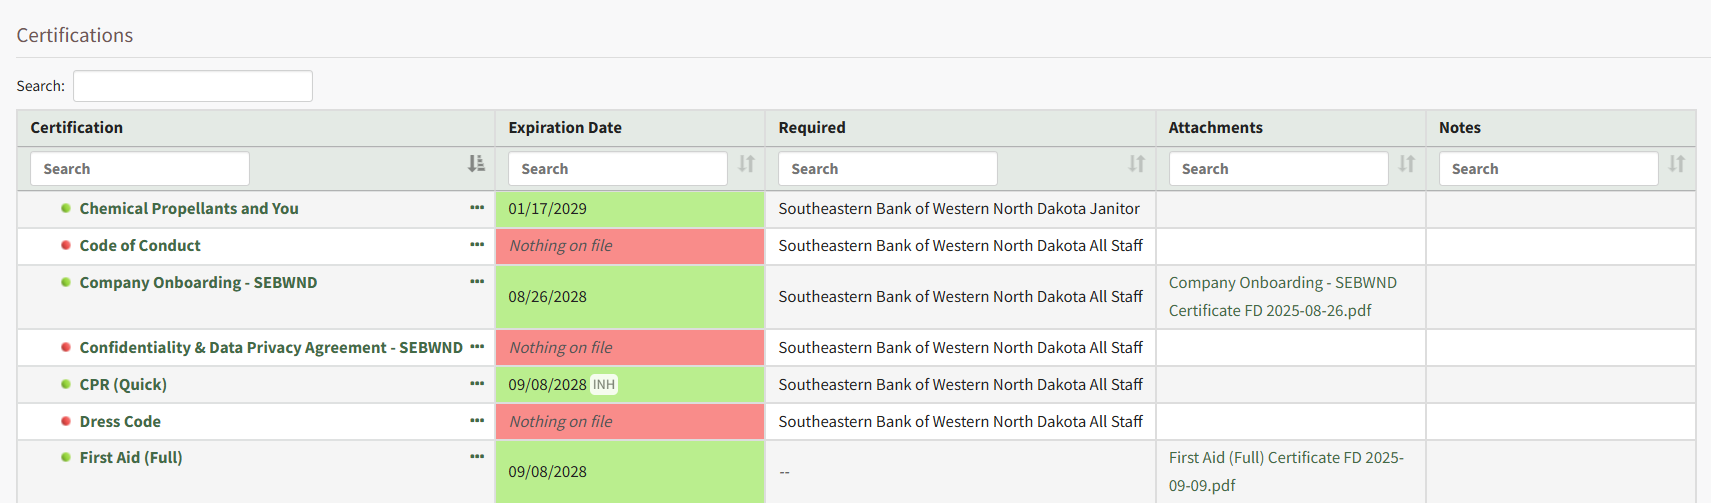Open options menu for Code of Conduct
The height and width of the screenshot is (503, 1711).
[x=477, y=245]
